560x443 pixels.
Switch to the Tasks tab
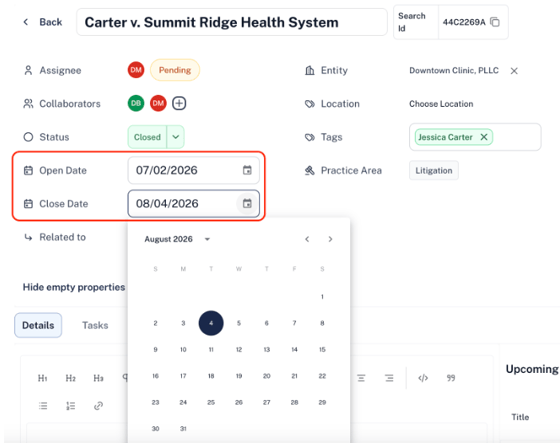click(95, 325)
